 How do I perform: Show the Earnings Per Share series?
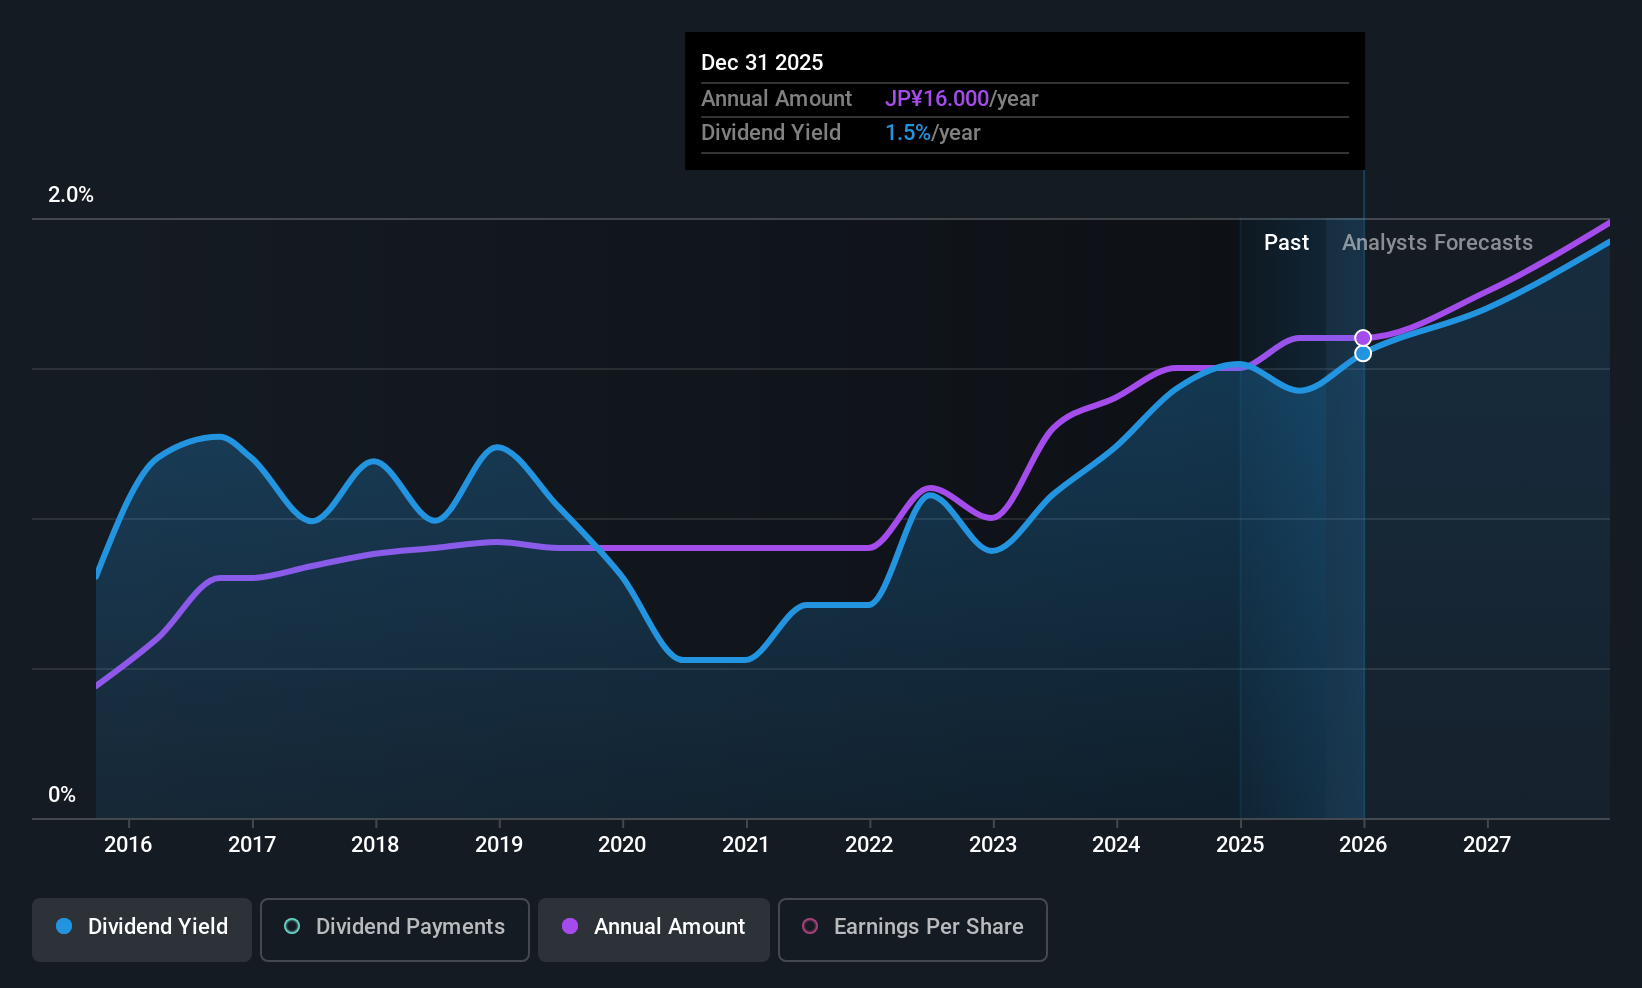point(913,929)
